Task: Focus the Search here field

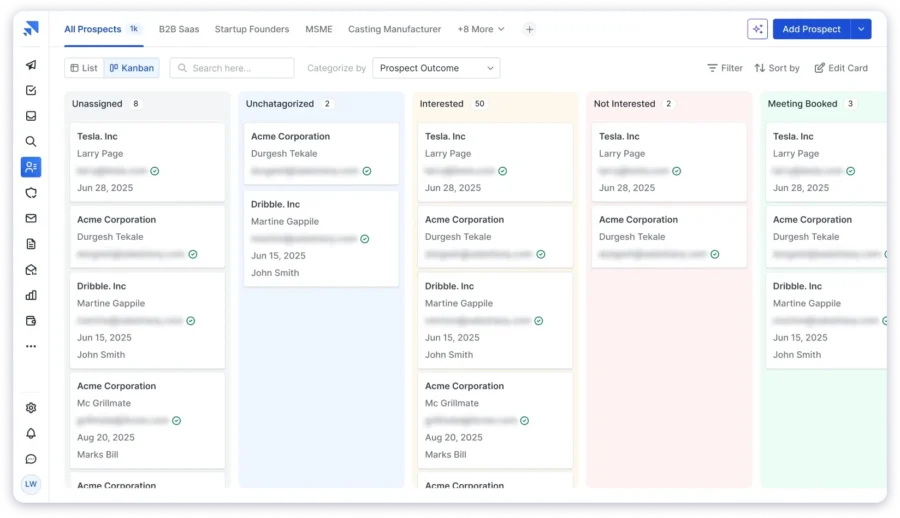Action: (232, 68)
